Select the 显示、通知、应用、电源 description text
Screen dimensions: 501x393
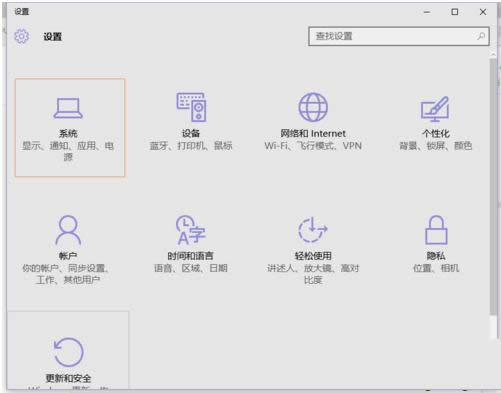tap(68, 151)
